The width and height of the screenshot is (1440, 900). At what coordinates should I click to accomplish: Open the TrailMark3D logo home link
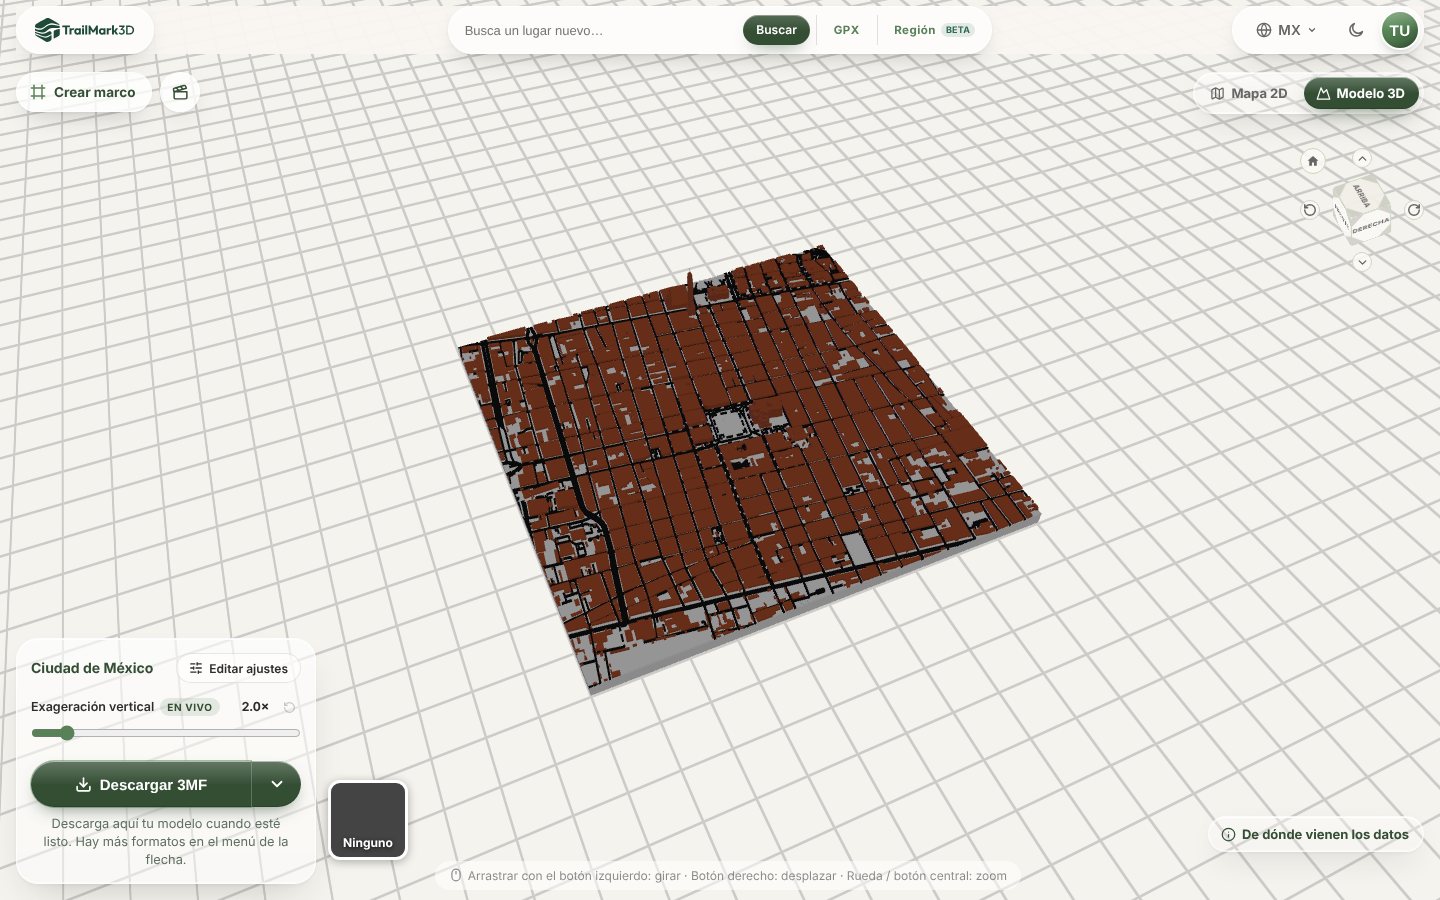[x=85, y=30]
